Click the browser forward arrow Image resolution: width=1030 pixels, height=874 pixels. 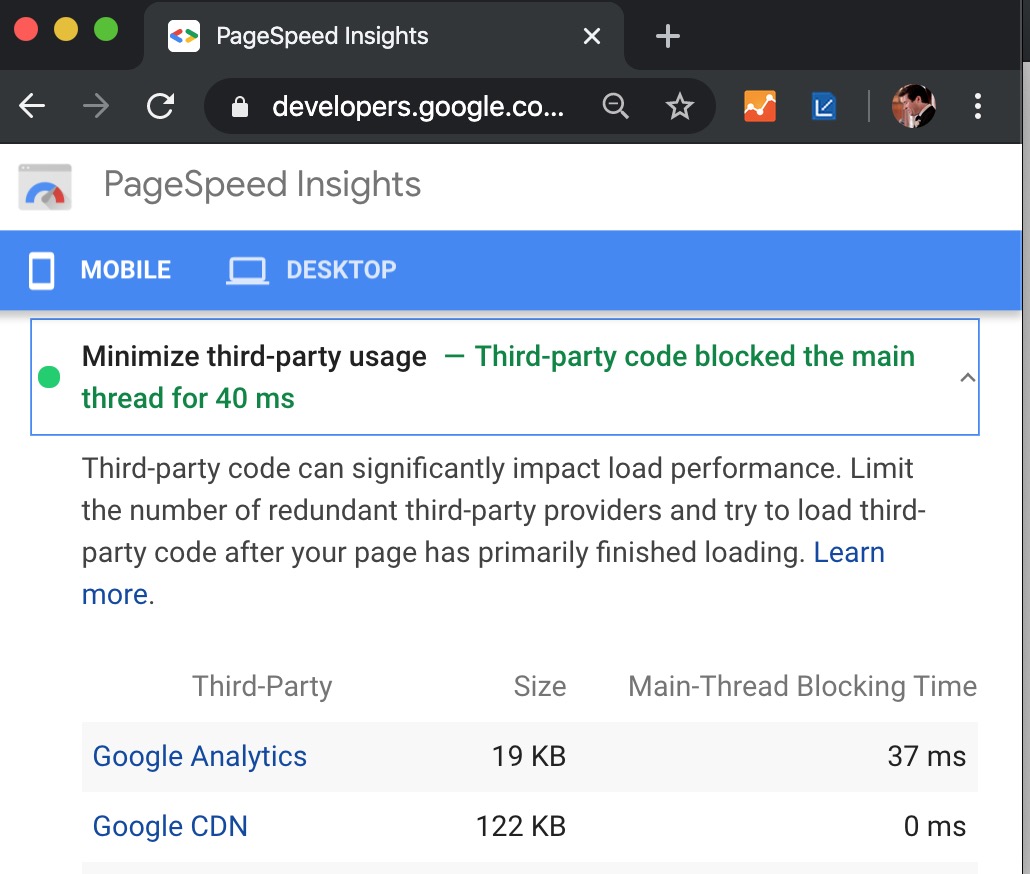(96, 106)
